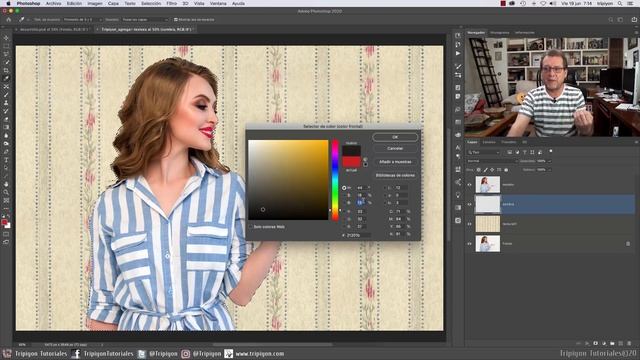Viewport: 640px width, 360px height.
Task: Click the Añadir a muestras button
Action: (x=395, y=162)
